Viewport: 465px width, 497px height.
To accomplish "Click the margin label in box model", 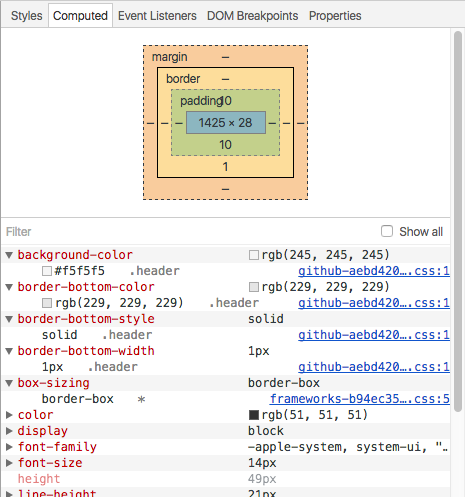I will pos(169,57).
